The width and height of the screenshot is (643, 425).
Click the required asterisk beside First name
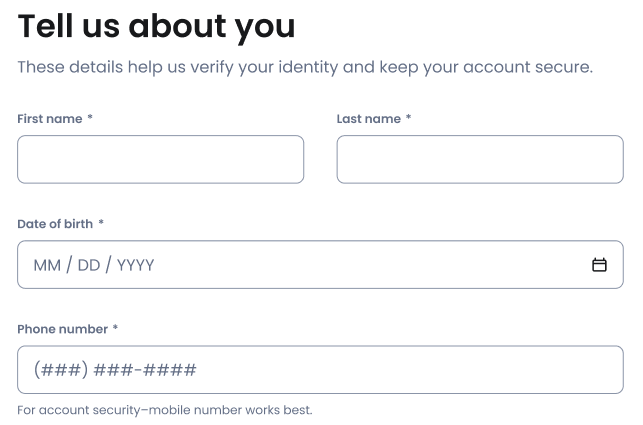coord(90,118)
